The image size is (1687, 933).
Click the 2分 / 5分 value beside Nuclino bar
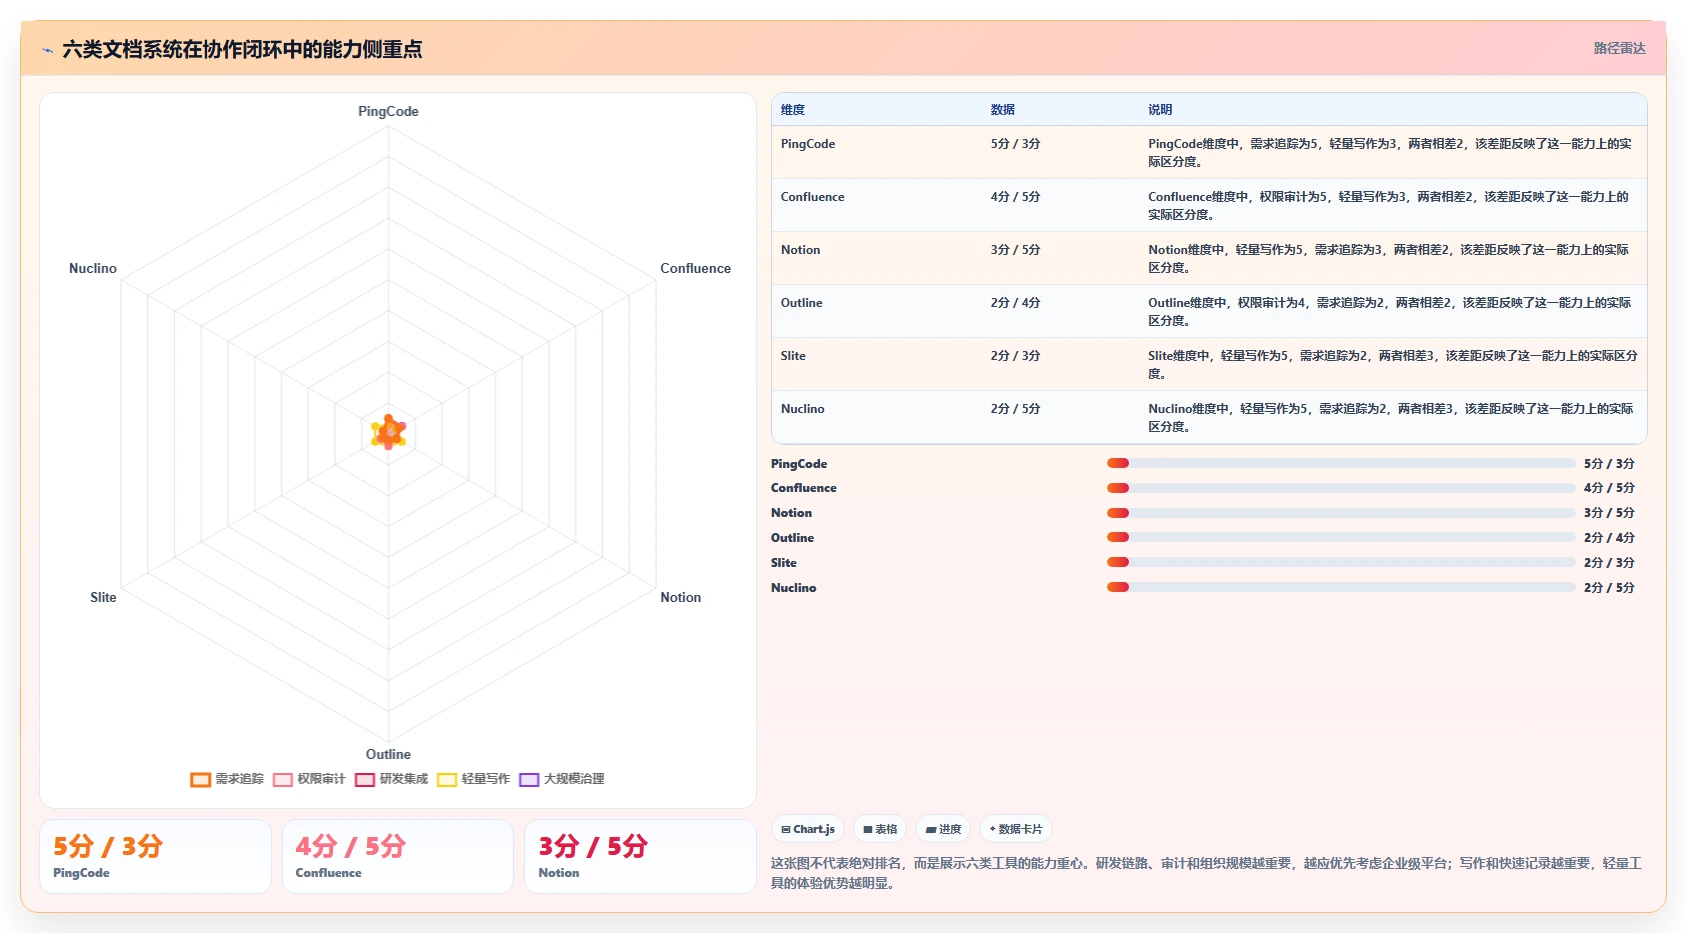1609,588
